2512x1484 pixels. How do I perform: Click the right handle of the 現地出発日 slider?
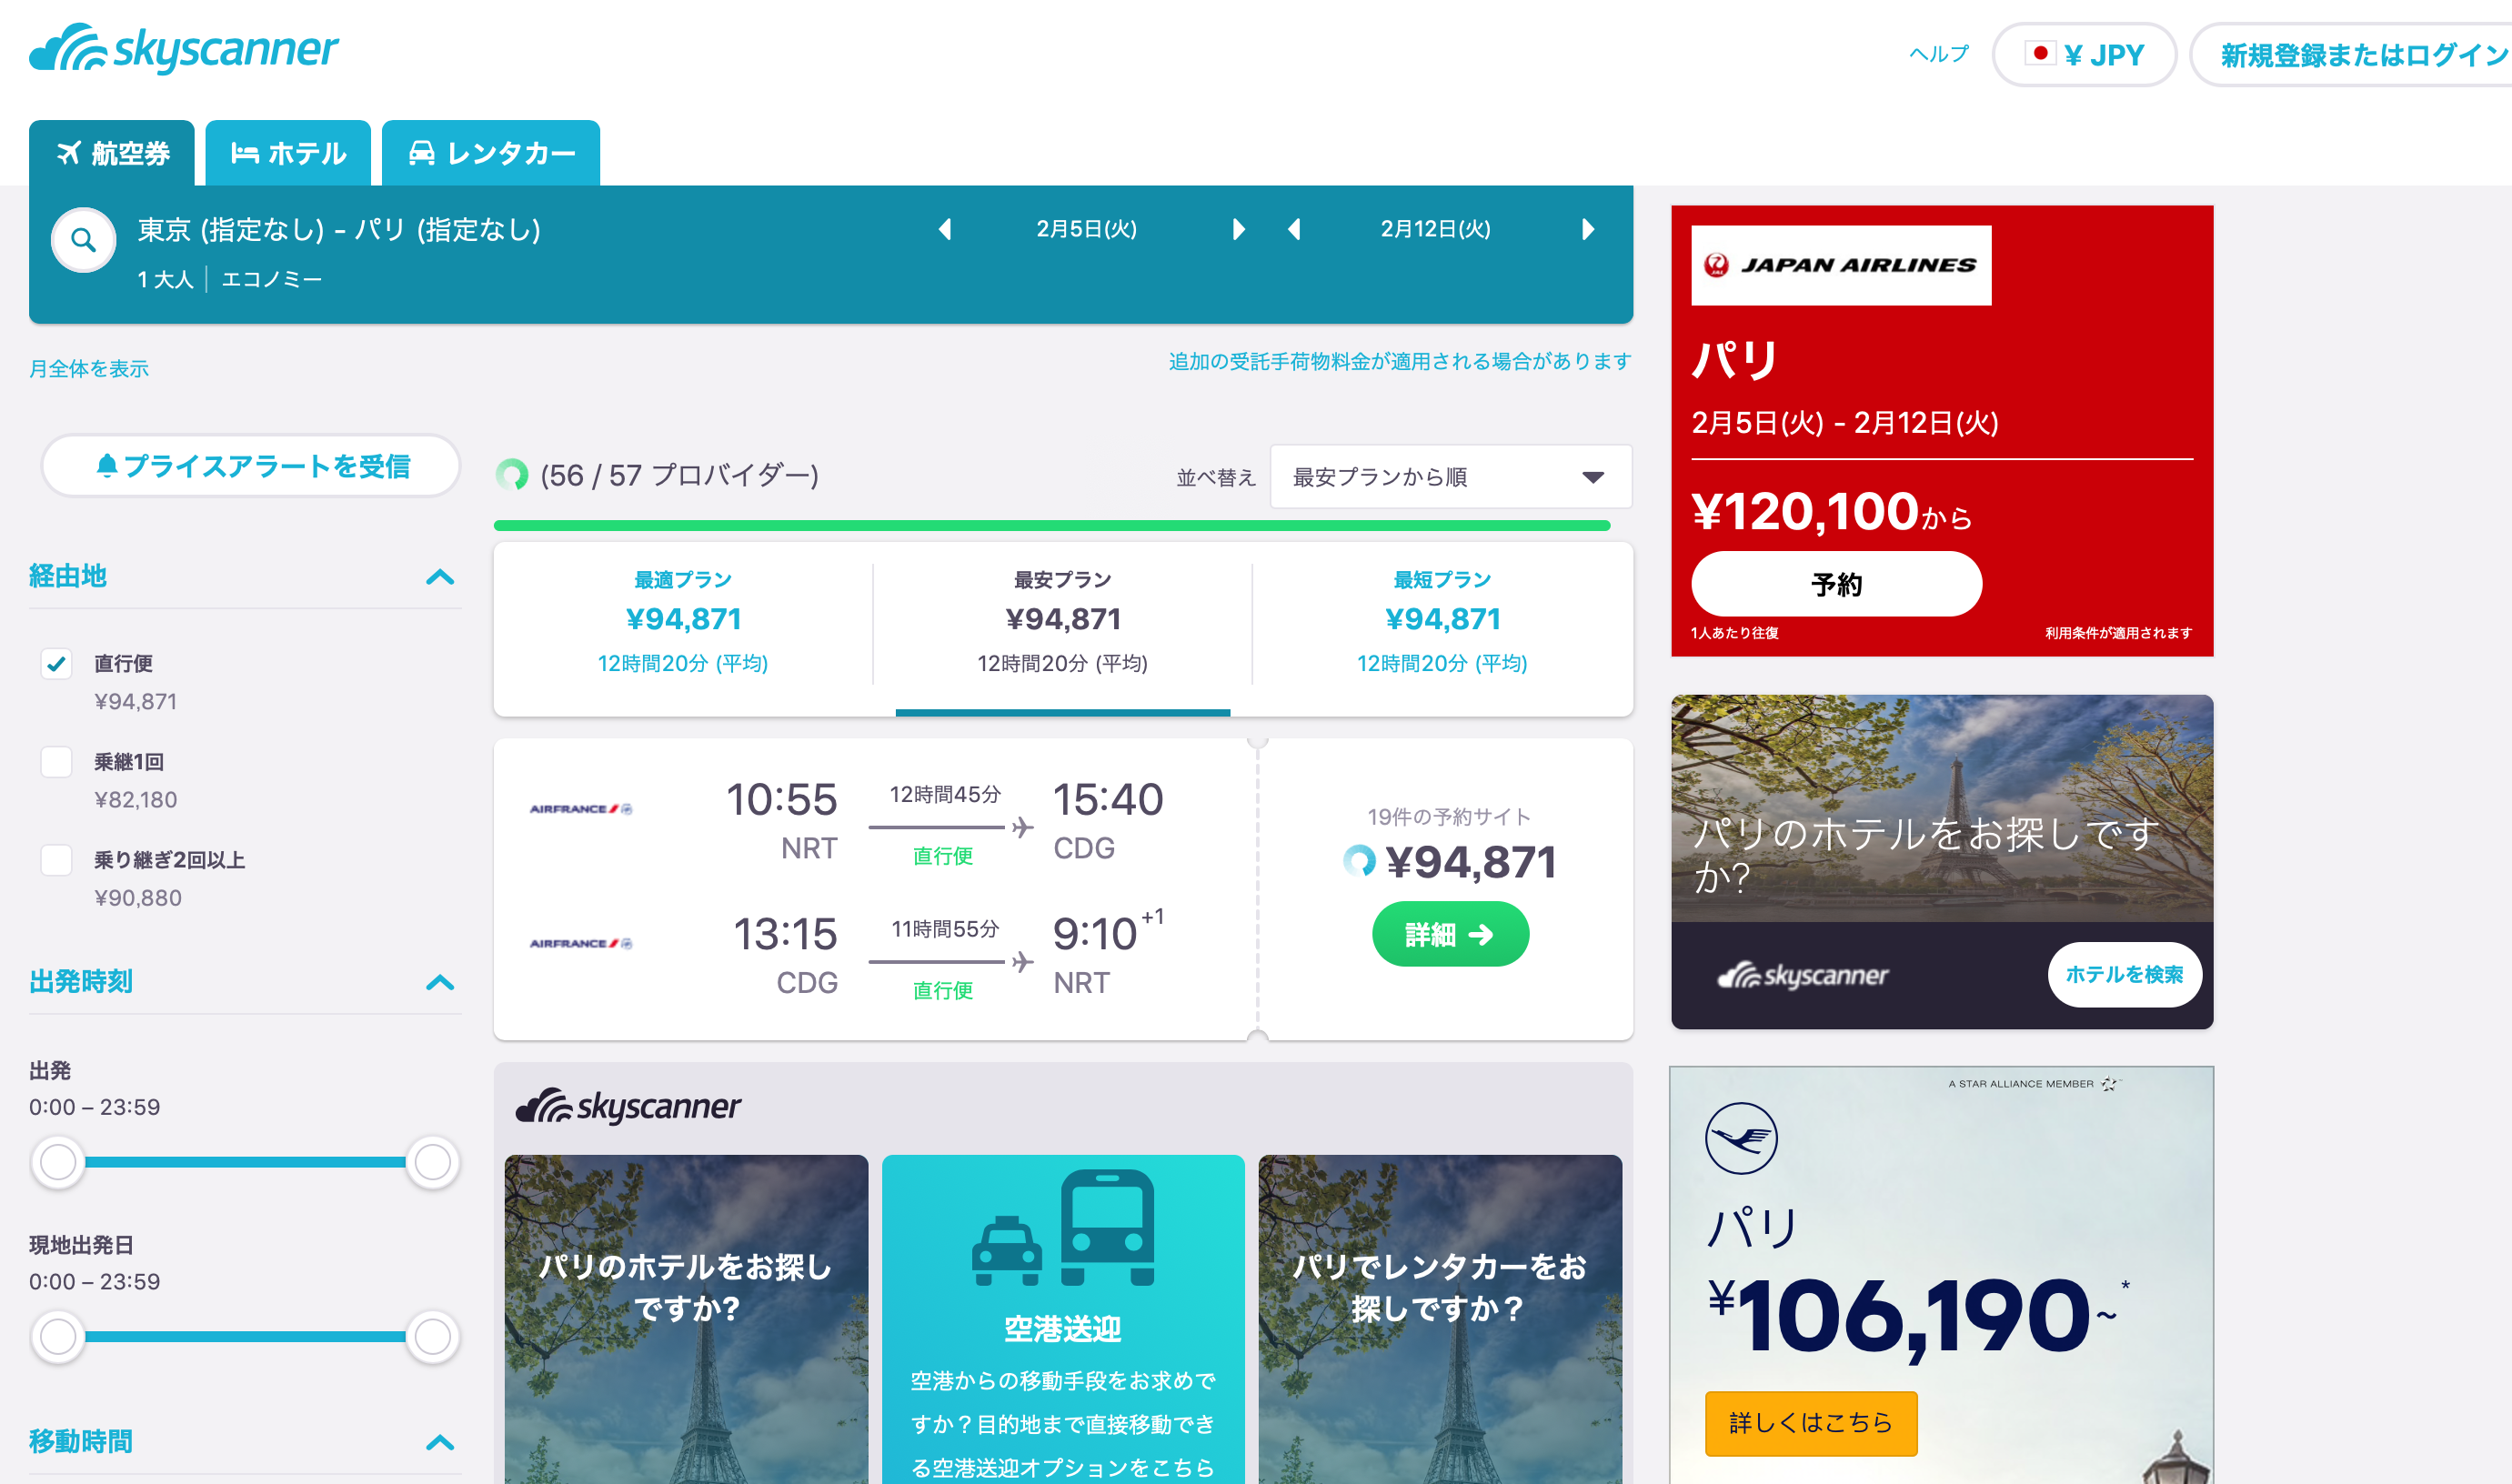coord(432,1337)
